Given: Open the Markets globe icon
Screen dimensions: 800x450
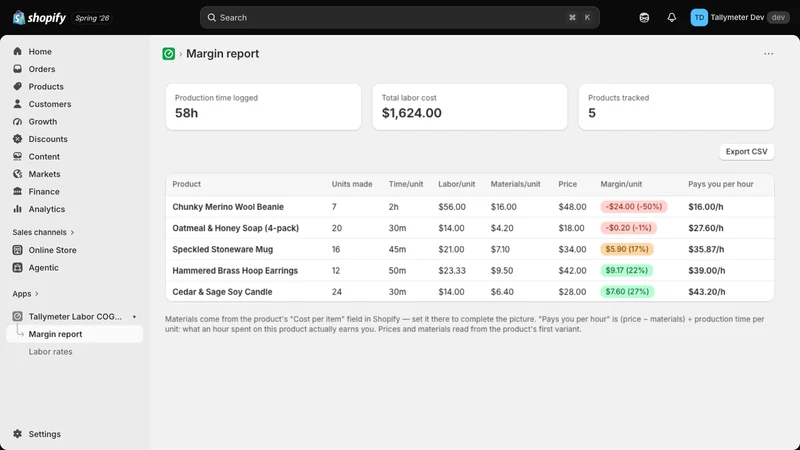Looking at the screenshot, I should point(17,174).
